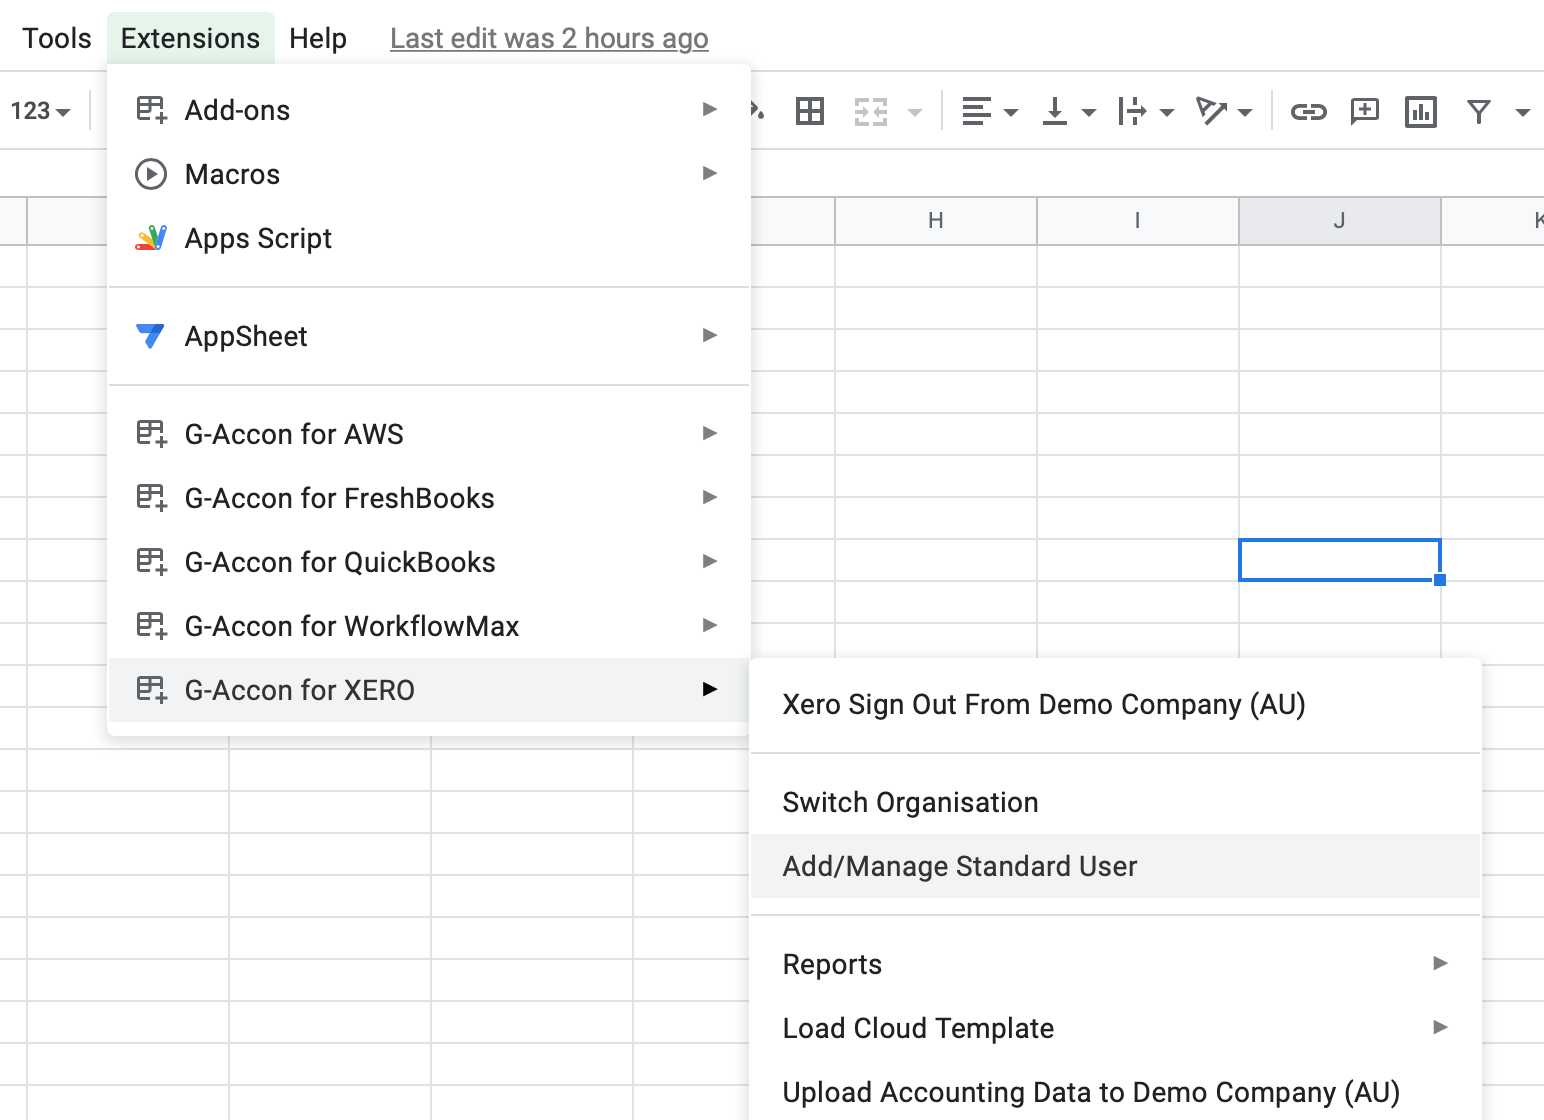Screen dimensions: 1544x1120
Task: Expand the Macros submenu arrow
Action: pos(710,173)
